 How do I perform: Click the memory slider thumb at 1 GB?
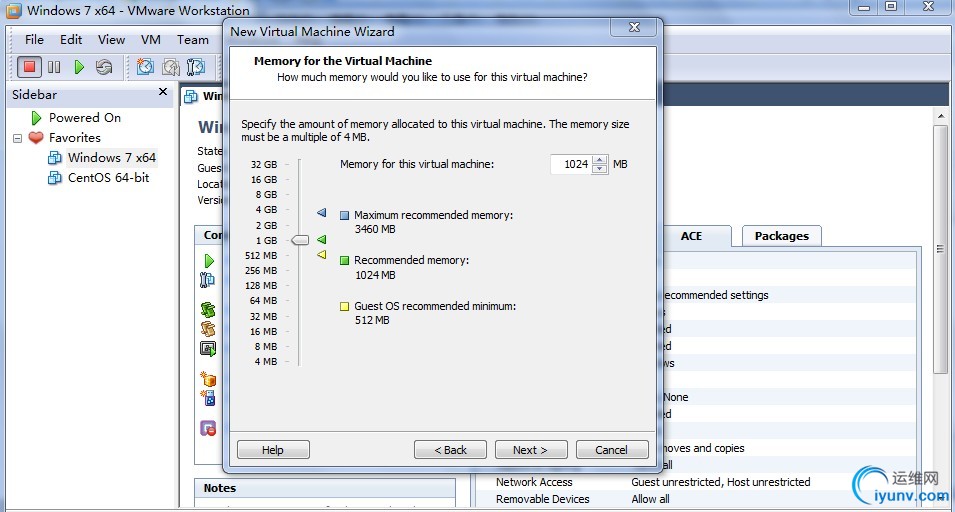(x=300, y=240)
